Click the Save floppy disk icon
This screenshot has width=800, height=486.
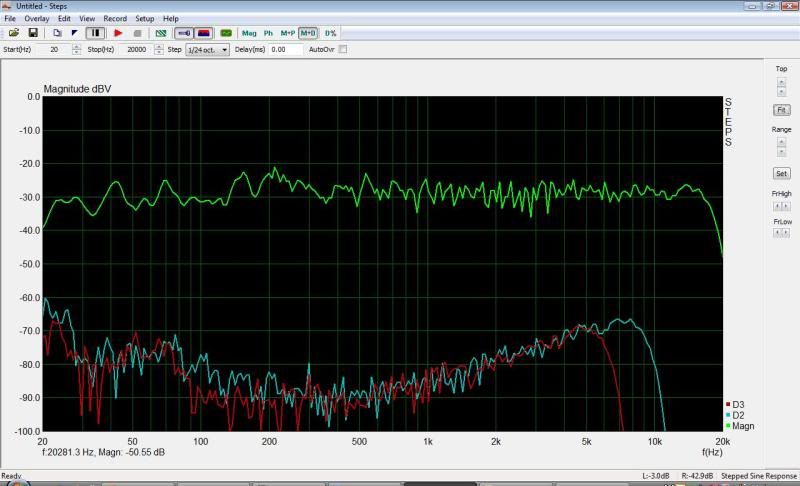(x=32, y=33)
